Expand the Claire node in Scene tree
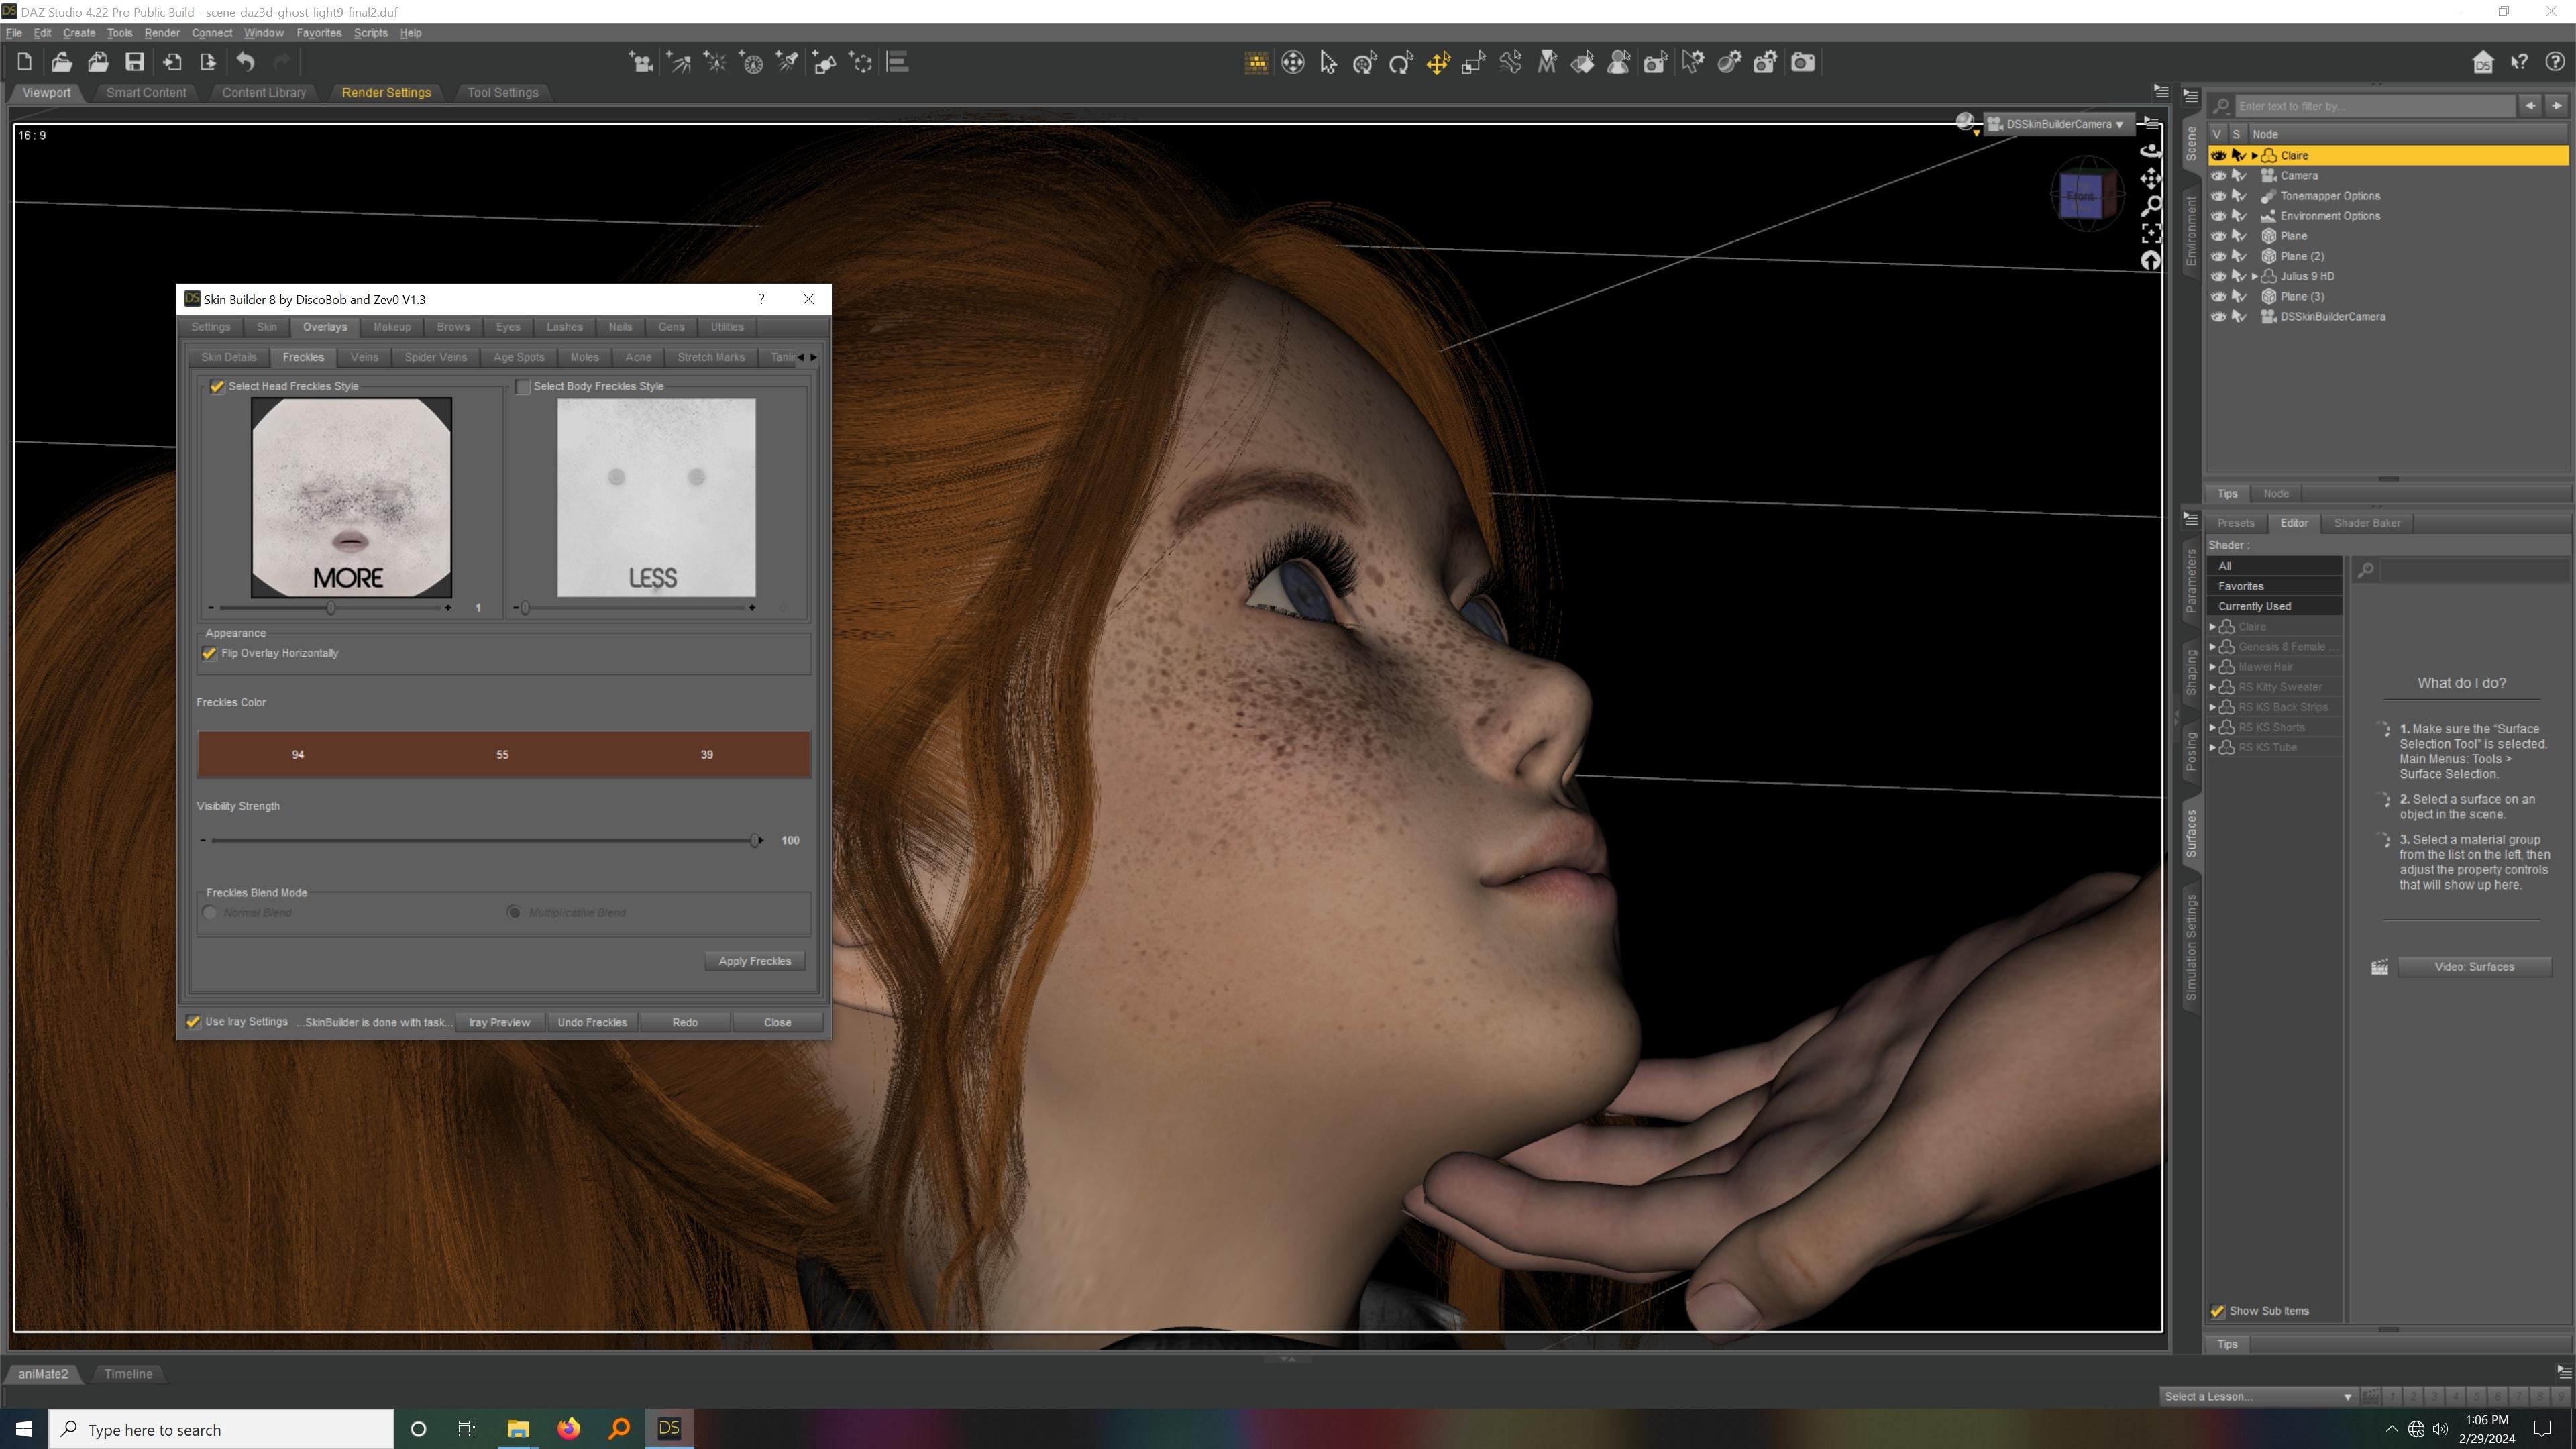This screenshot has width=2576, height=1449. [2254, 155]
